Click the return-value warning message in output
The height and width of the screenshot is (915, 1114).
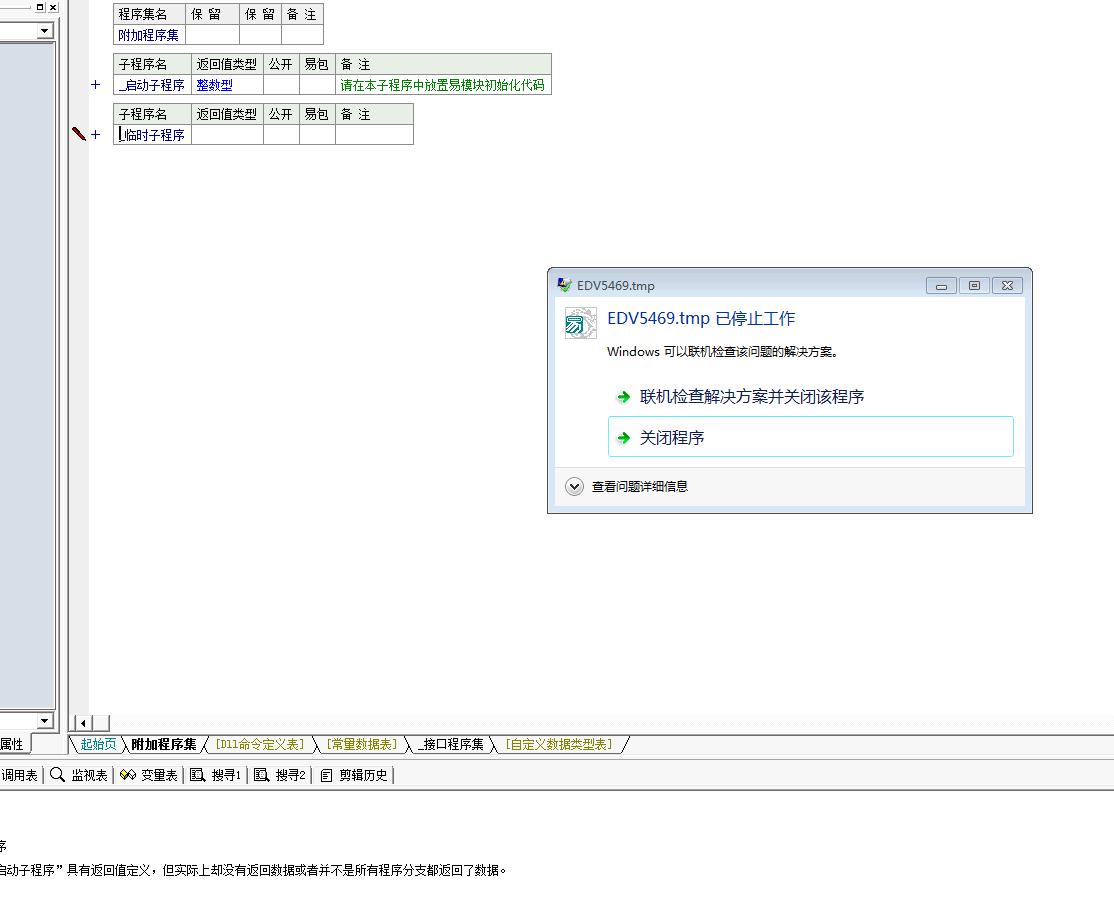click(252, 870)
